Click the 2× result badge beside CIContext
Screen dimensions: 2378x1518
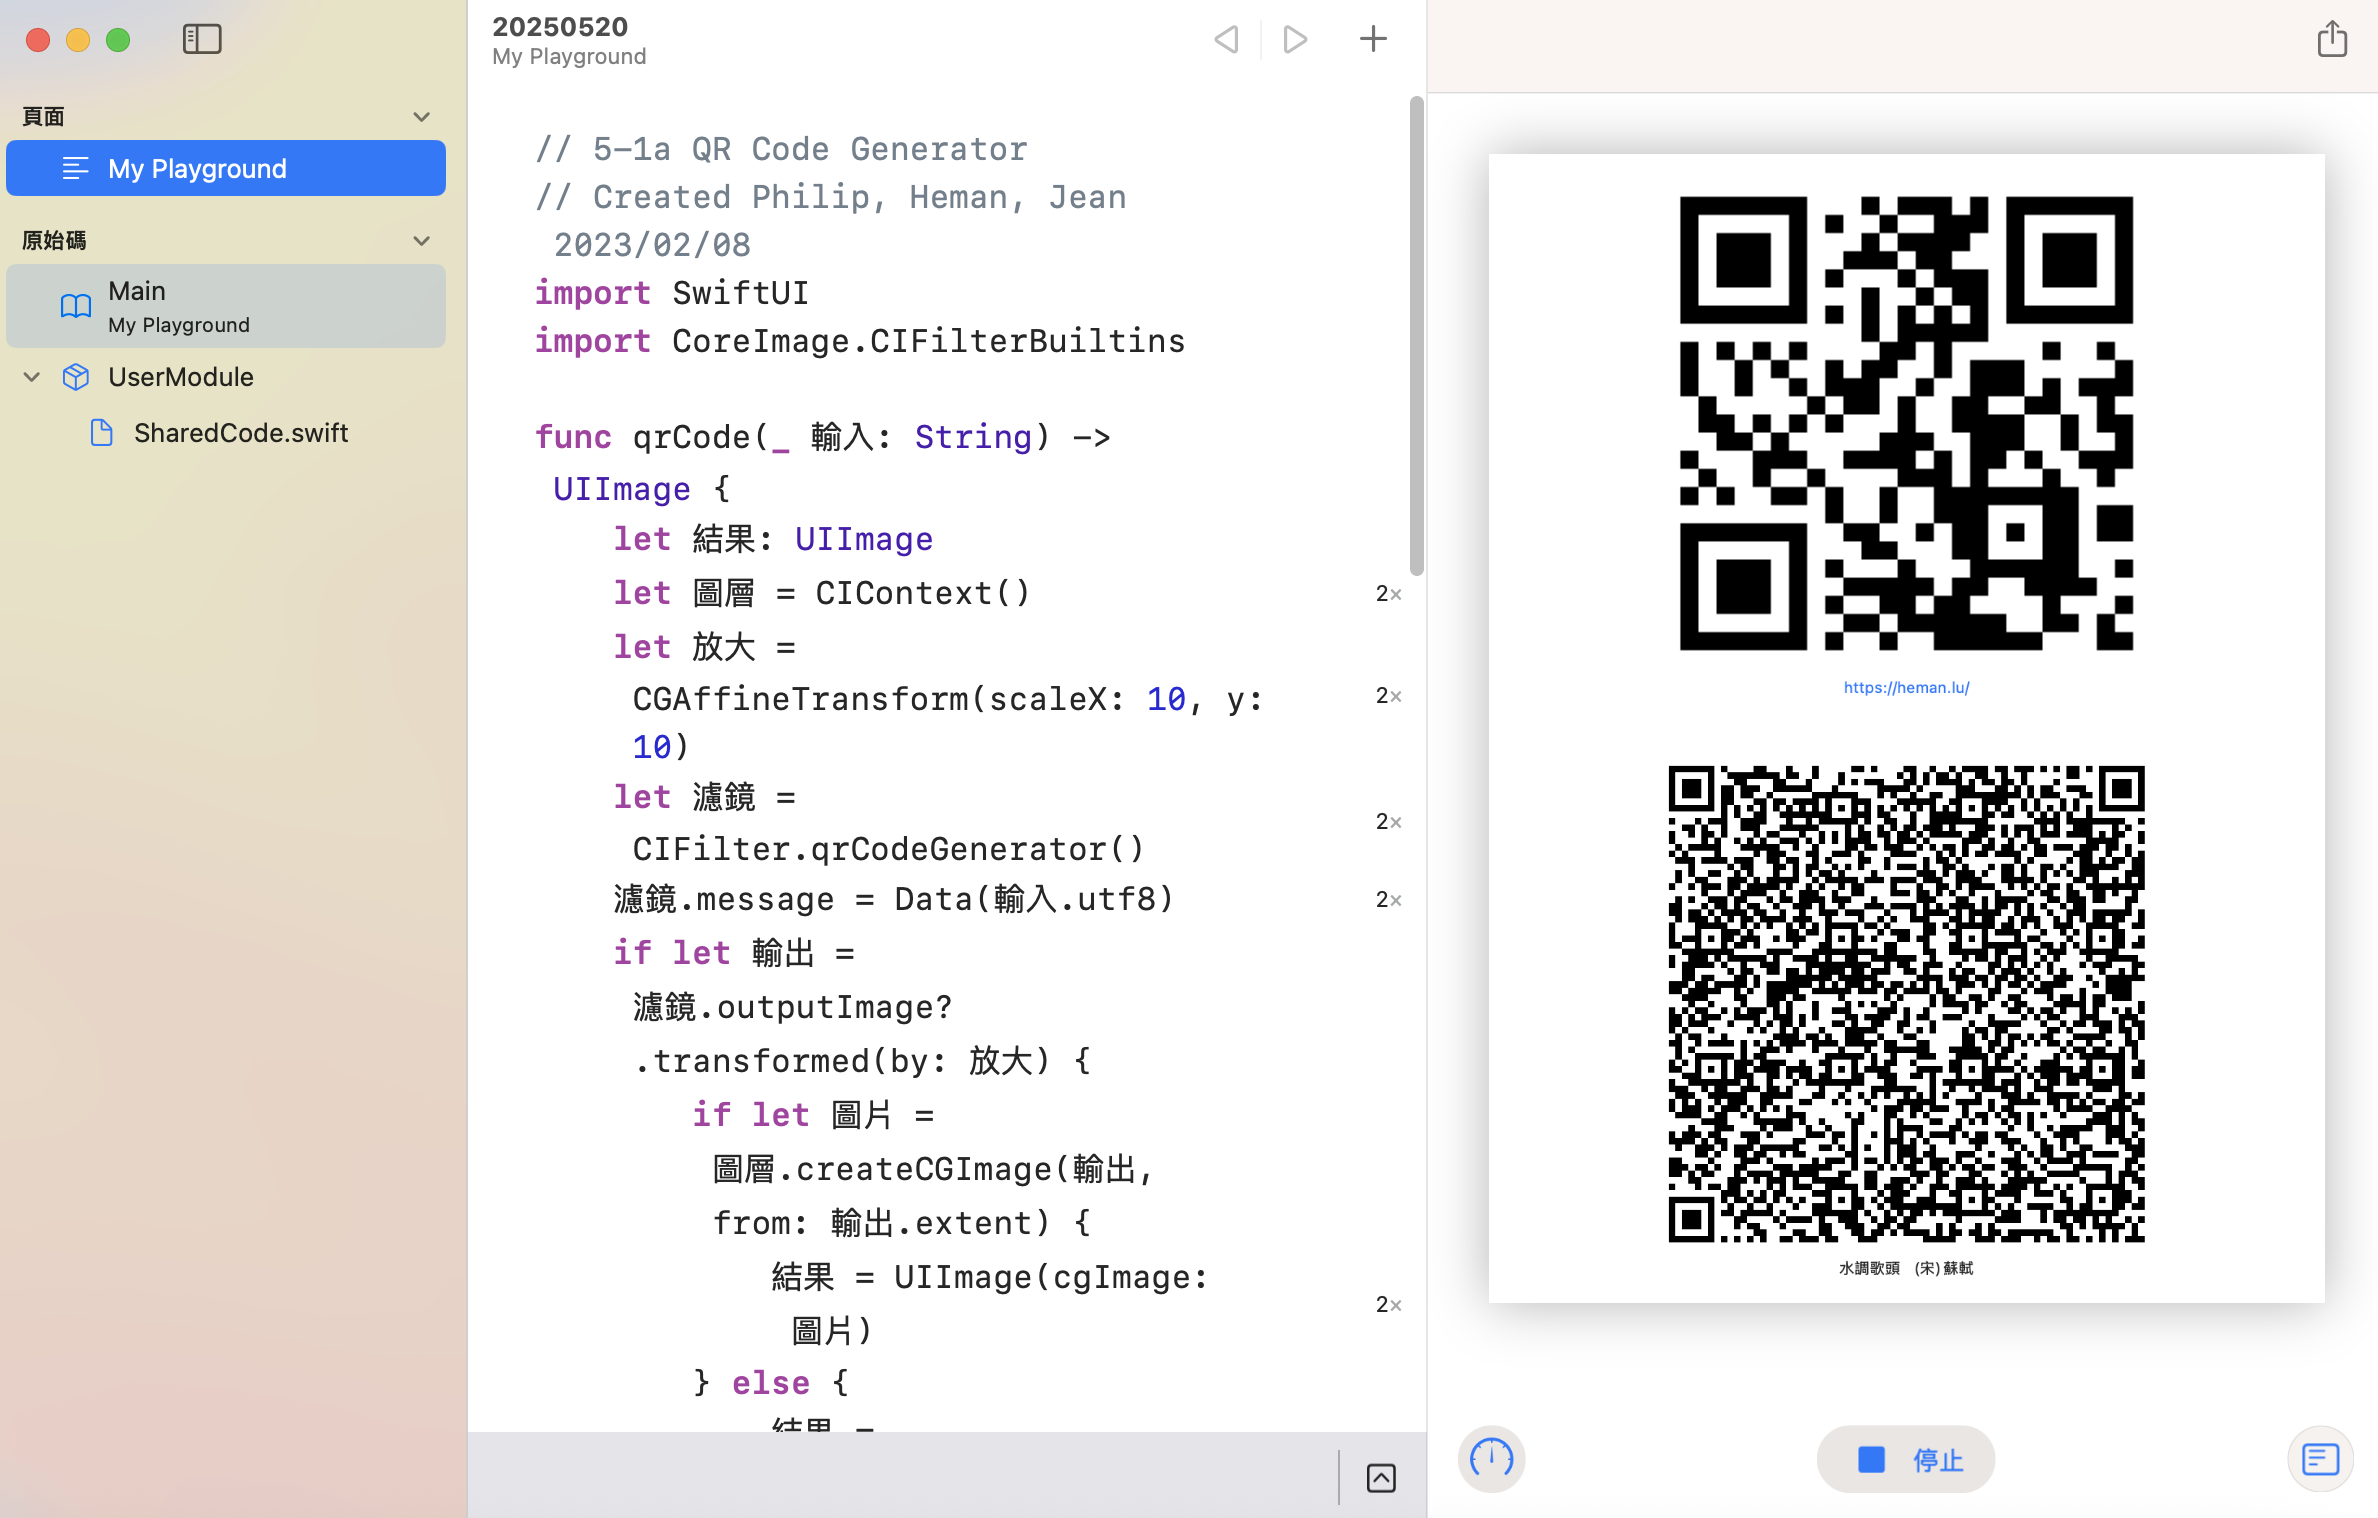point(1388,594)
